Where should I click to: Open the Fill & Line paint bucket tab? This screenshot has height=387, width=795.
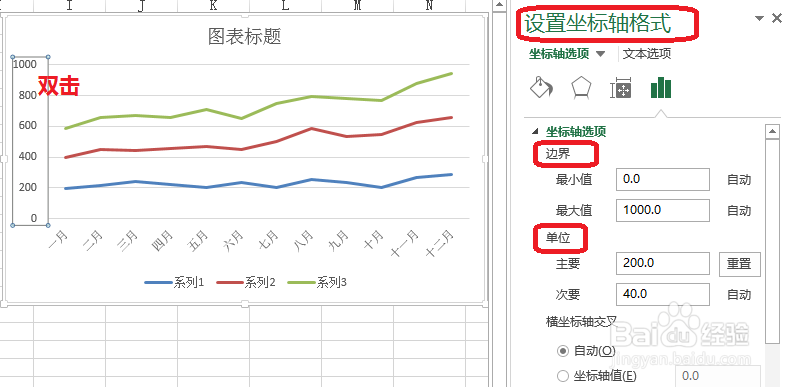pyautogui.click(x=541, y=88)
